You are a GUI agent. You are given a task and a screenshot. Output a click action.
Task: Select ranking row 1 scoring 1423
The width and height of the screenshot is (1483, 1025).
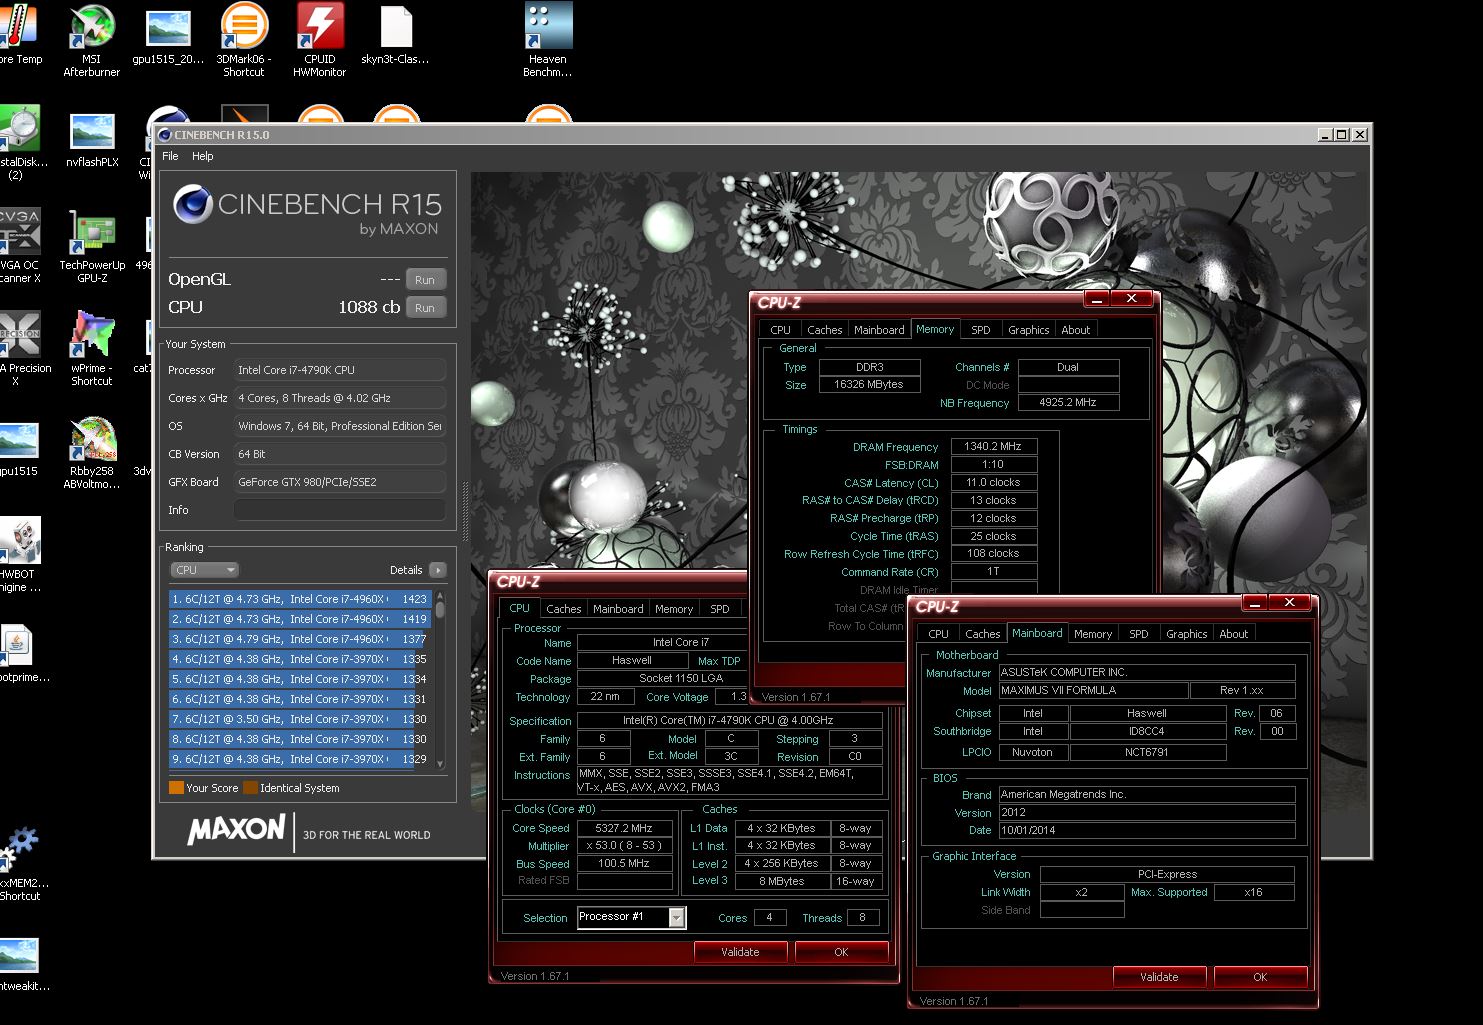[x=300, y=599]
